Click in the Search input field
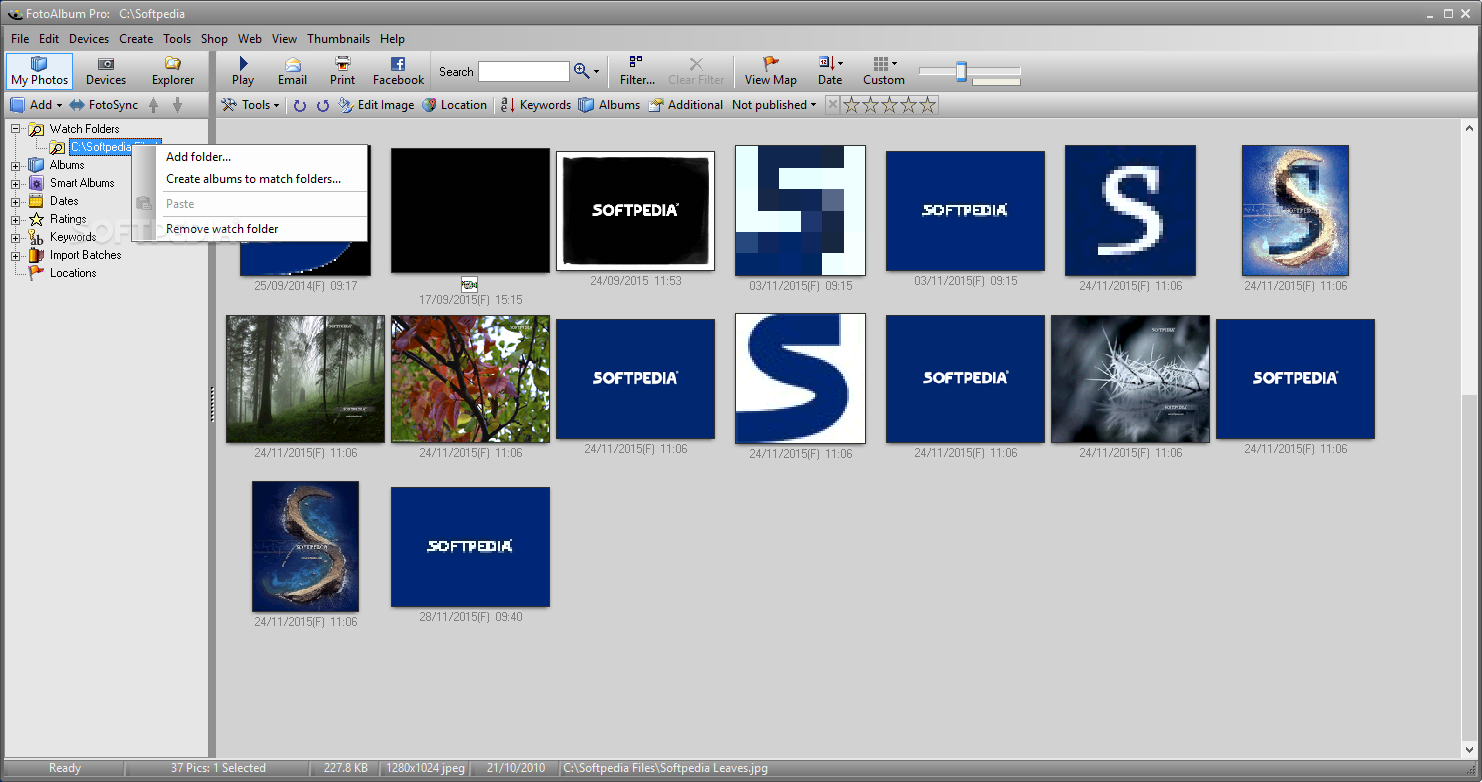 pos(523,72)
